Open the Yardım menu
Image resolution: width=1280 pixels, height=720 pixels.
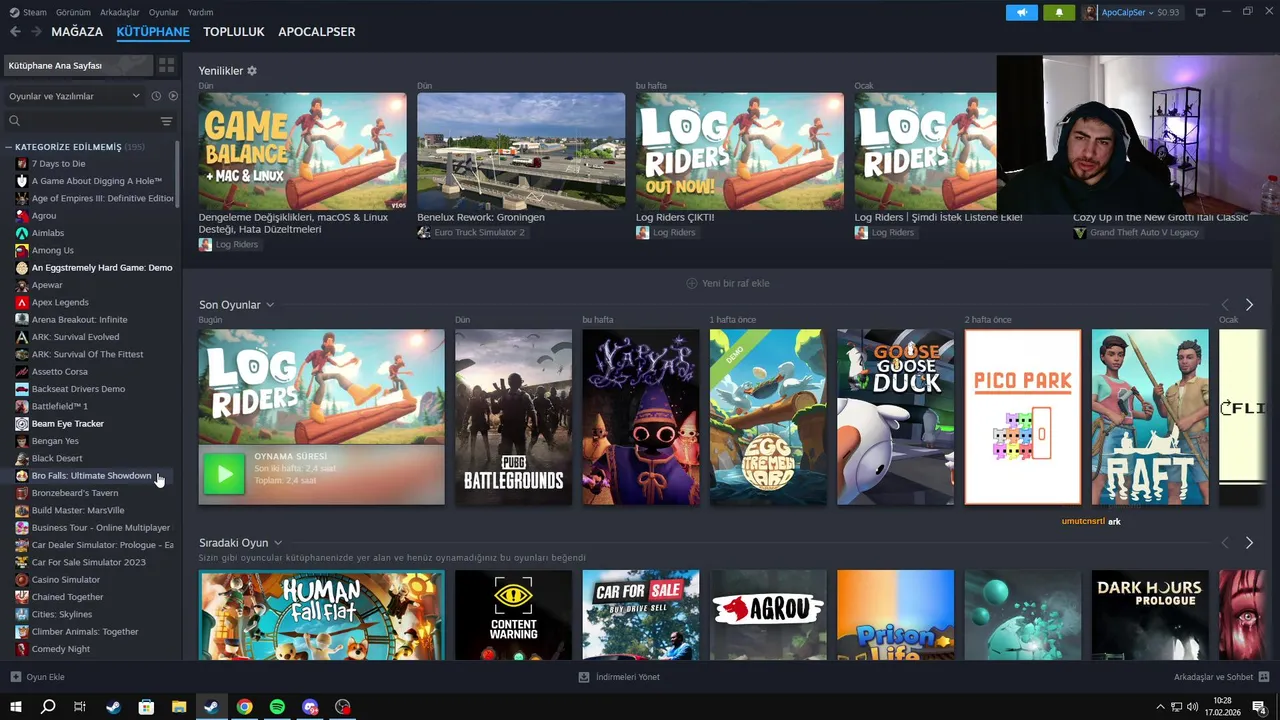click(200, 12)
